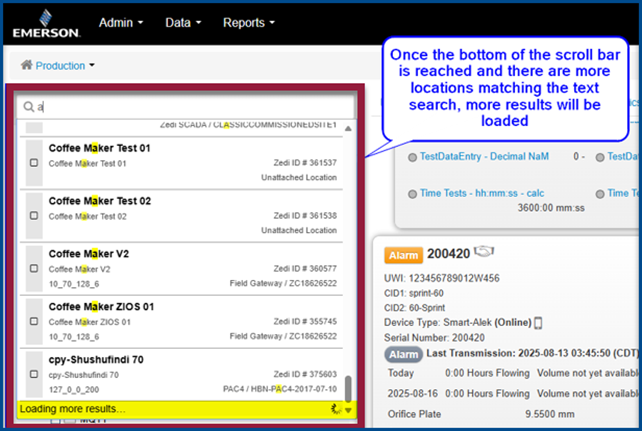This screenshot has height=431, width=642.
Task: Click Zedi ID # 375603 text
Action: [305, 374]
